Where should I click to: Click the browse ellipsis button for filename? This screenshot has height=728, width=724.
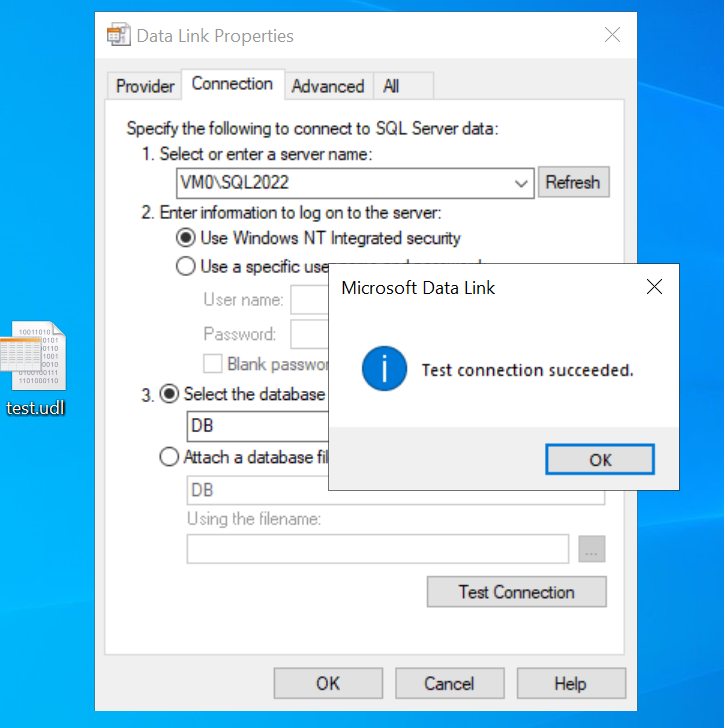591,549
